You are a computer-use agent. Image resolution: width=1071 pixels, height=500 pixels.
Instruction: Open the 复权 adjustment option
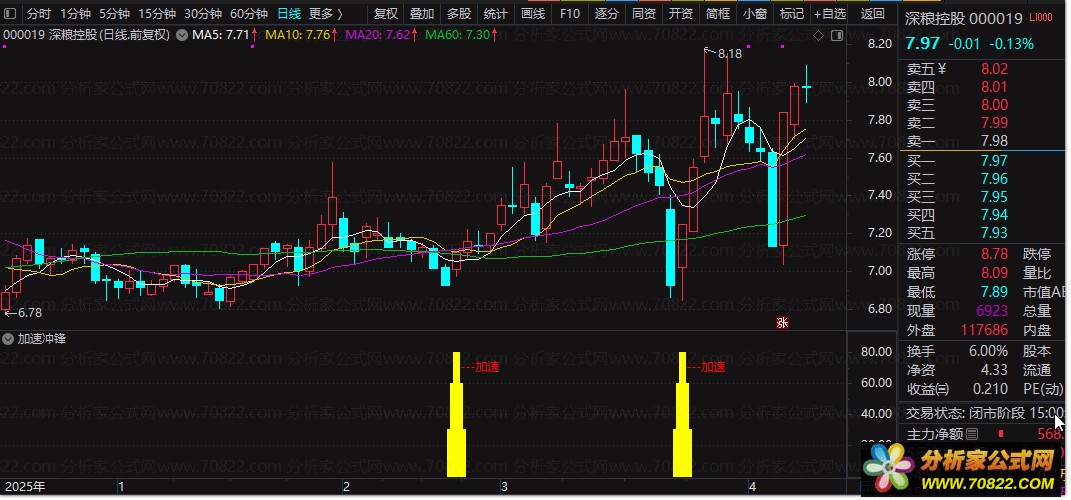[386, 14]
